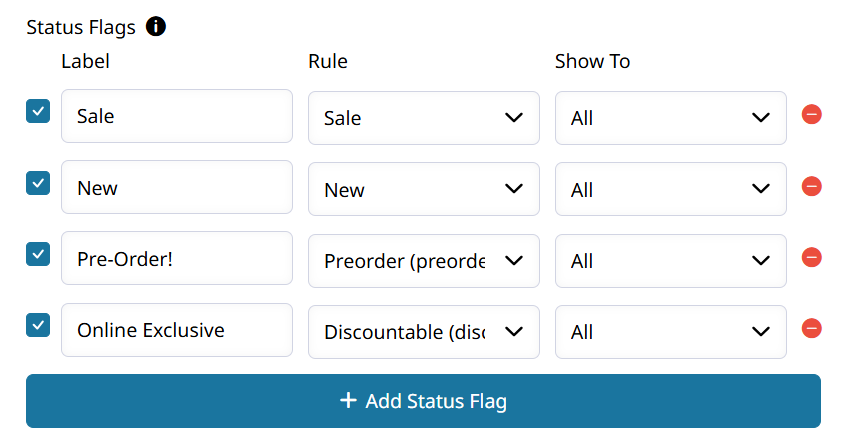Screen dimensions: 863x444
Task: Uncheck the New flag checkbox
Action: click(38, 183)
